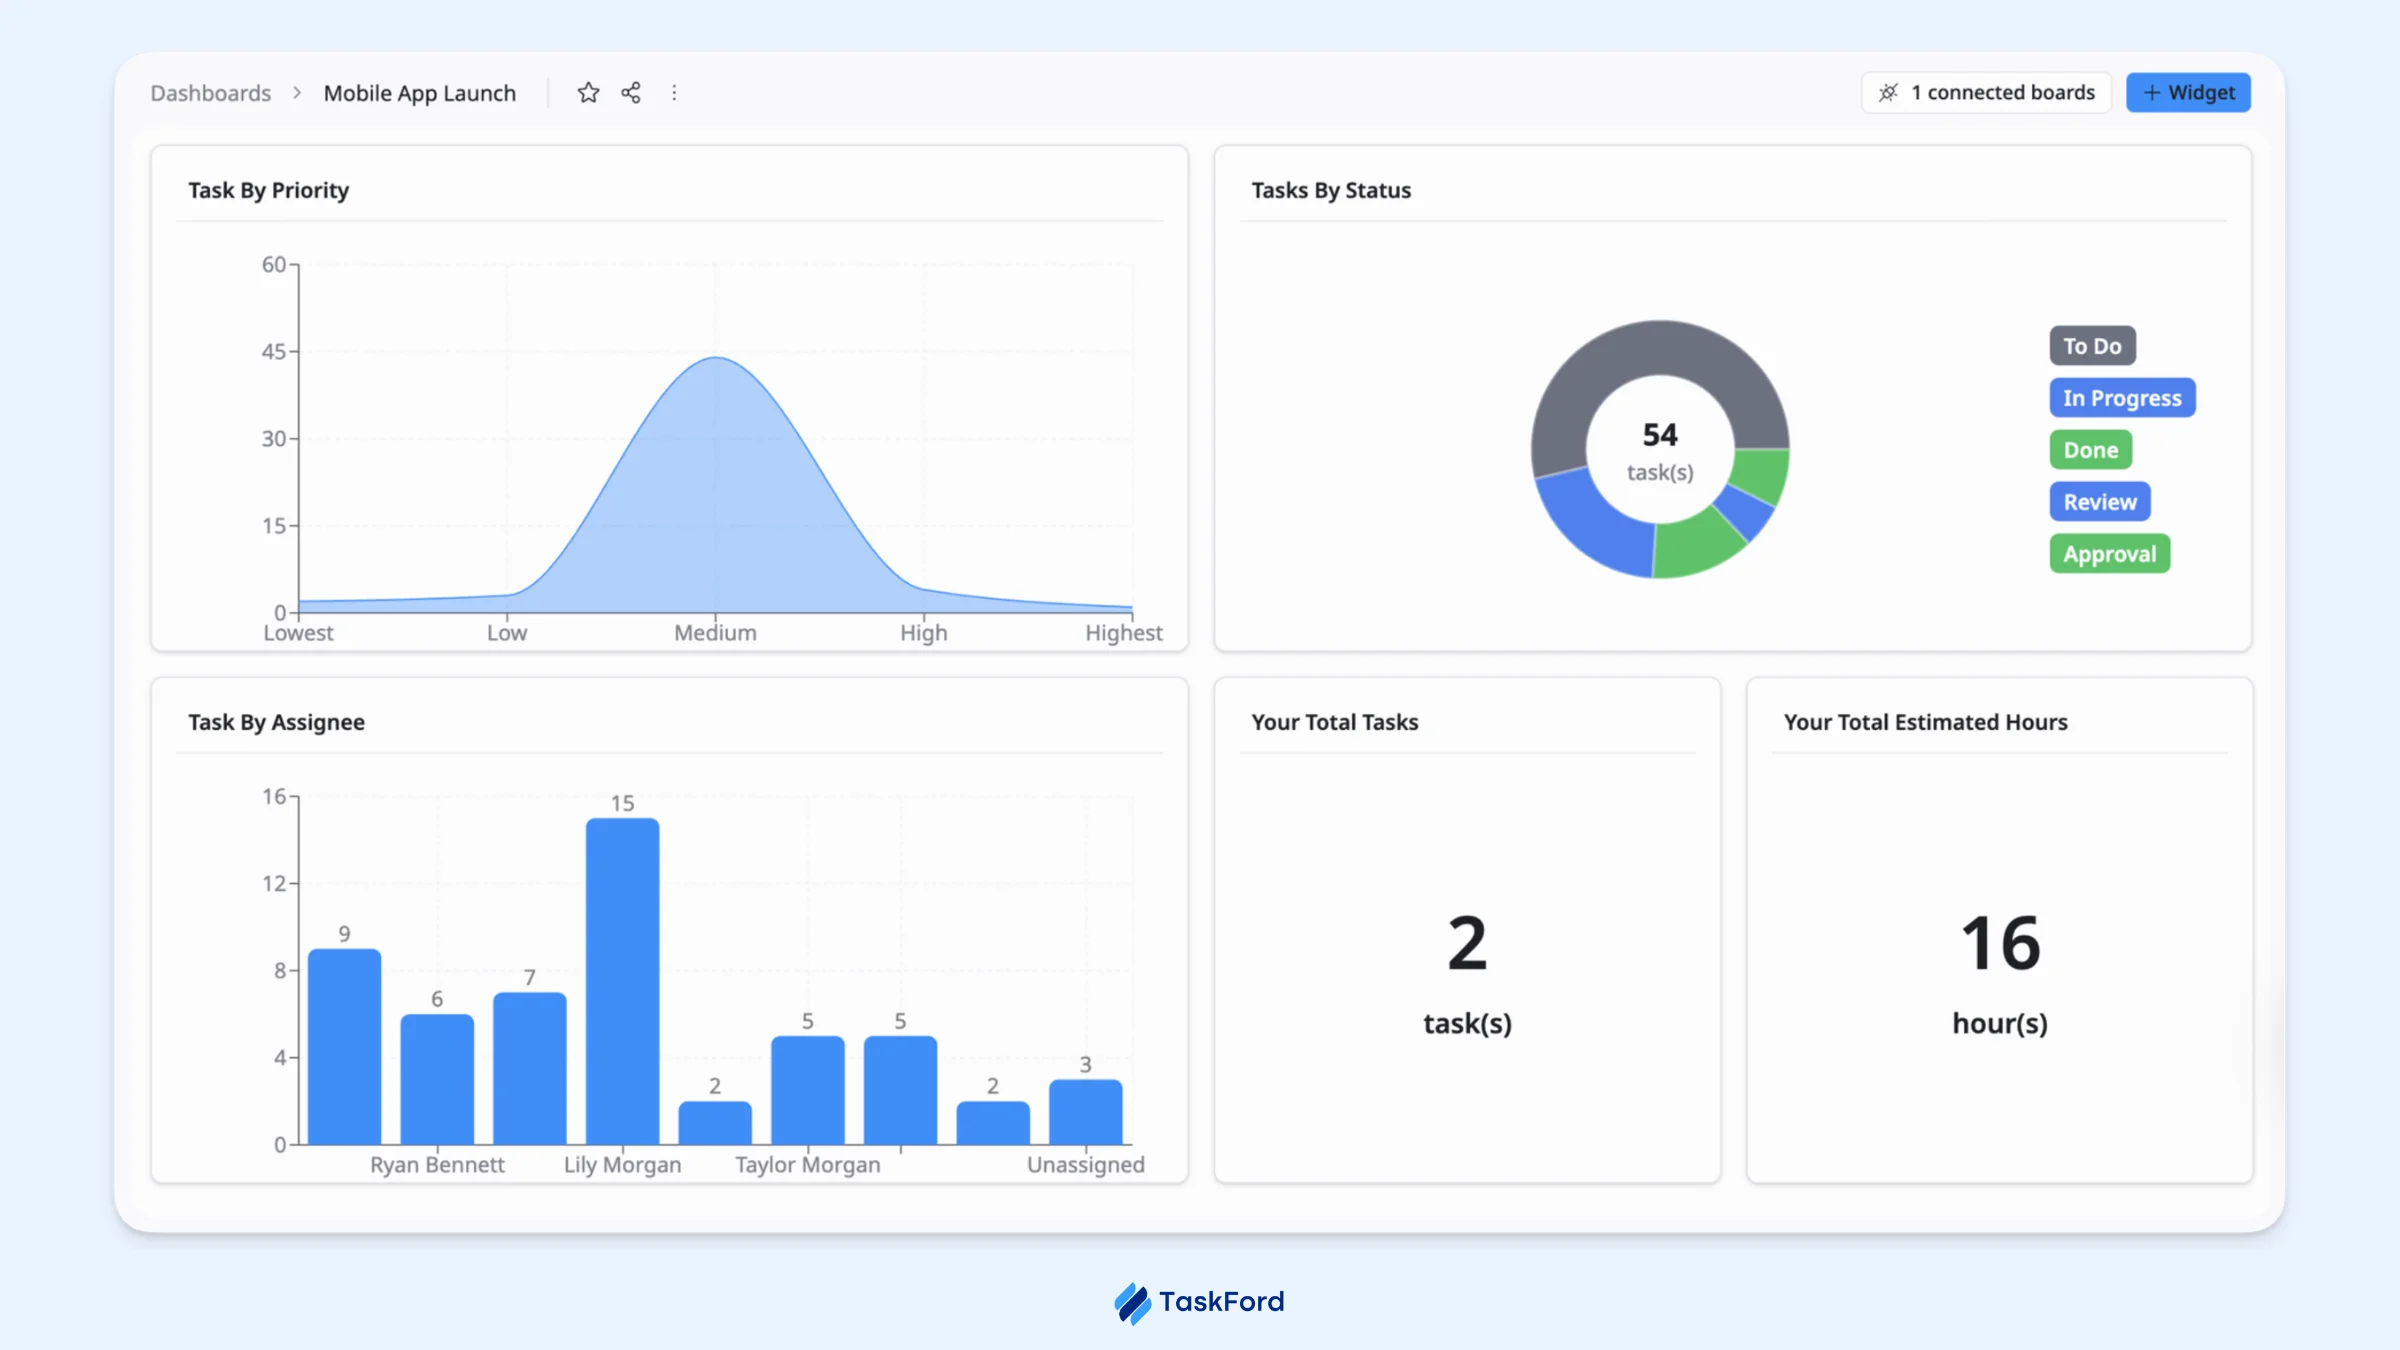Click the Task By Assignee widget title

(x=276, y=722)
